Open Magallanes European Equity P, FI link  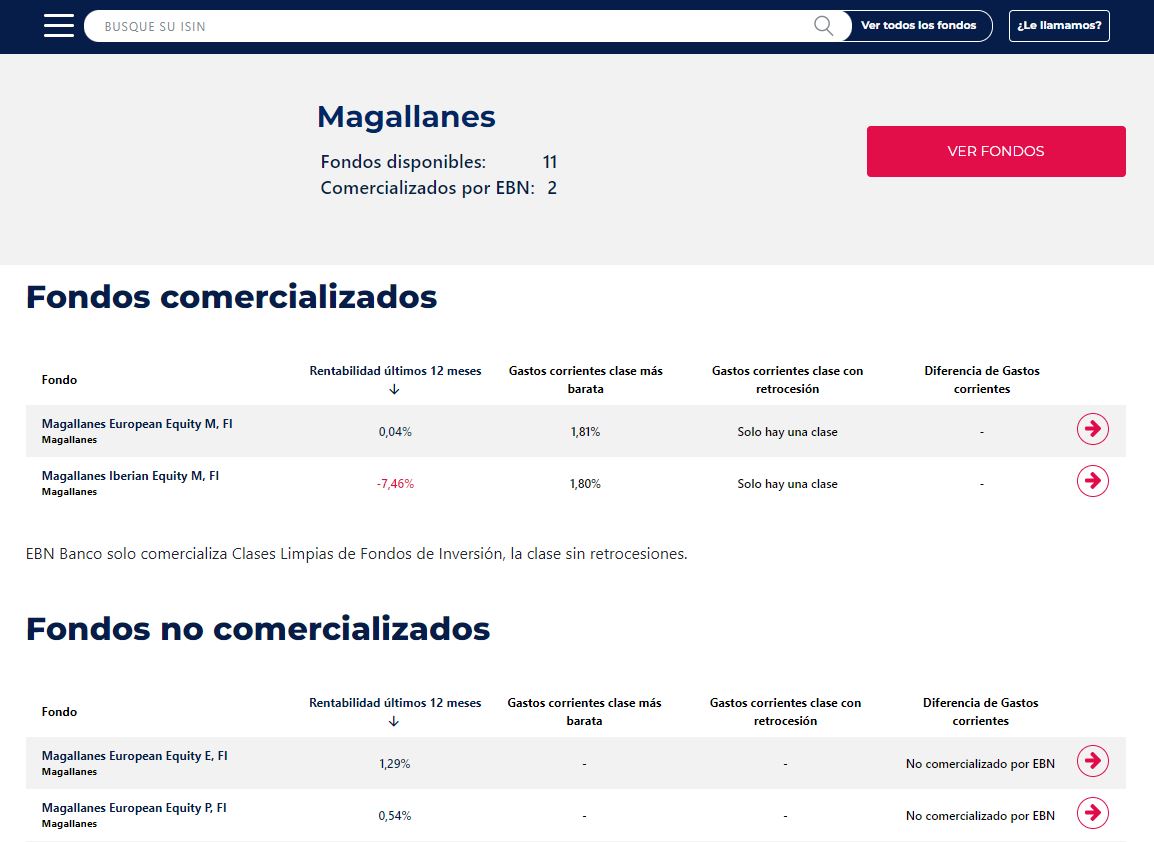click(134, 808)
